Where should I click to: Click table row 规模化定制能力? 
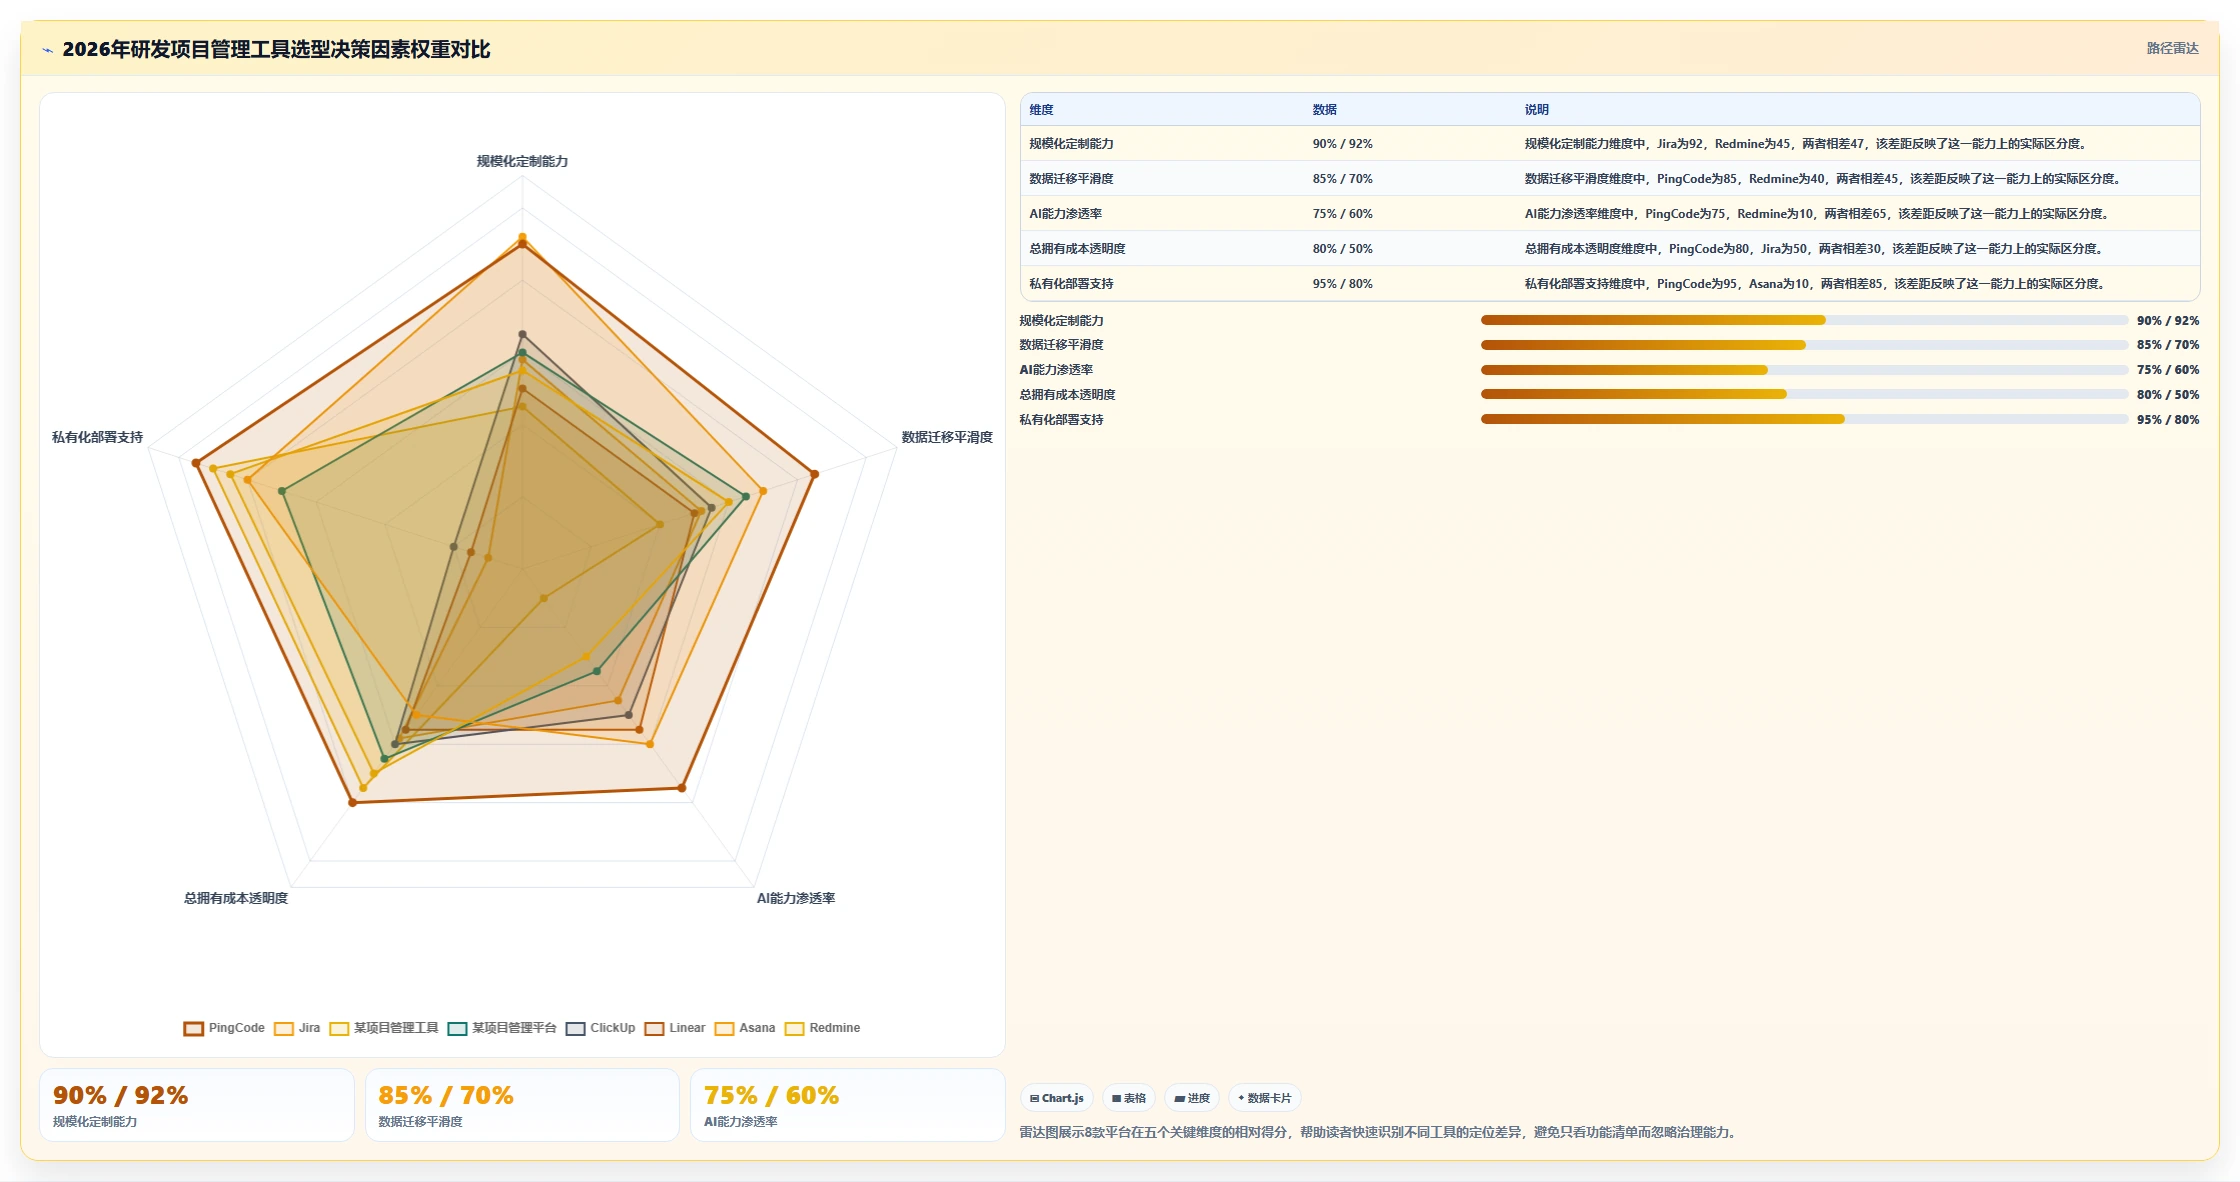(x=1610, y=144)
